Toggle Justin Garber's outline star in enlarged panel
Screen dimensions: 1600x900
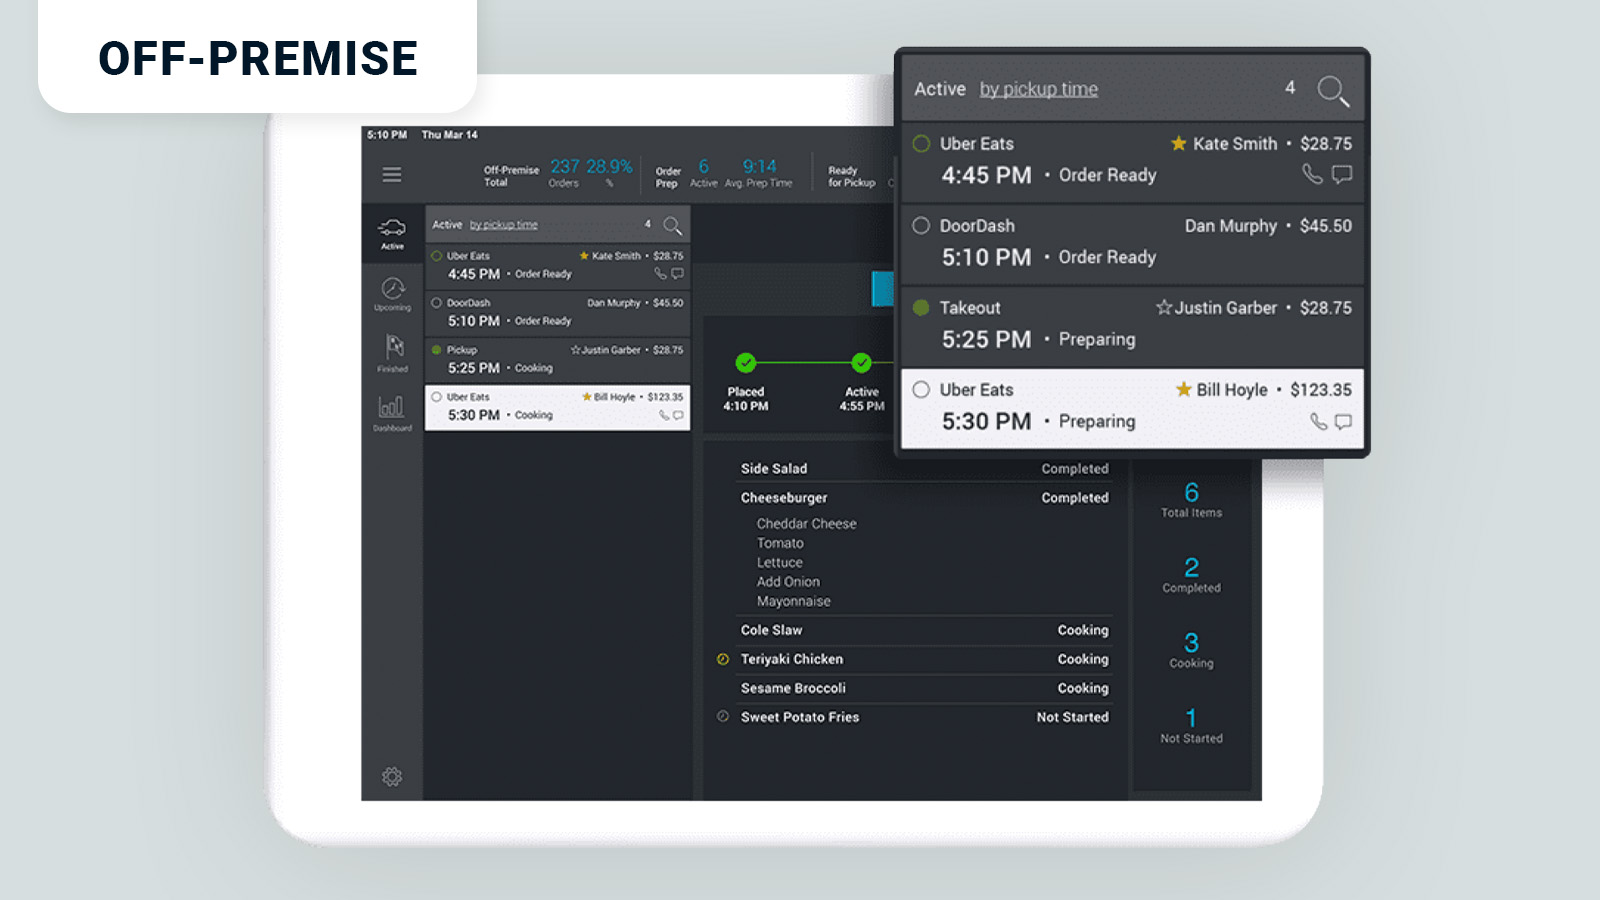[1164, 307]
